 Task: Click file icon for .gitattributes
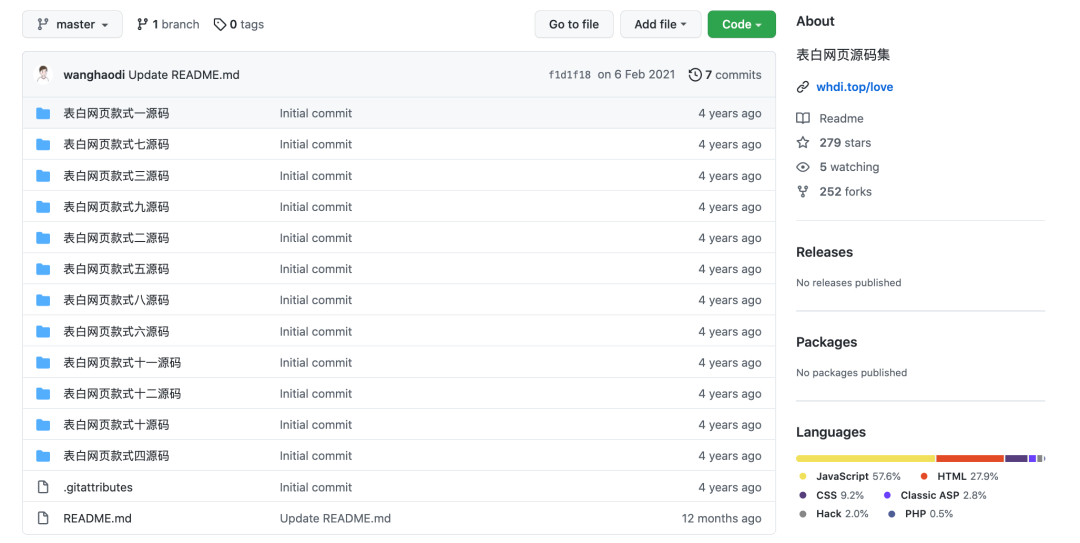click(43, 487)
